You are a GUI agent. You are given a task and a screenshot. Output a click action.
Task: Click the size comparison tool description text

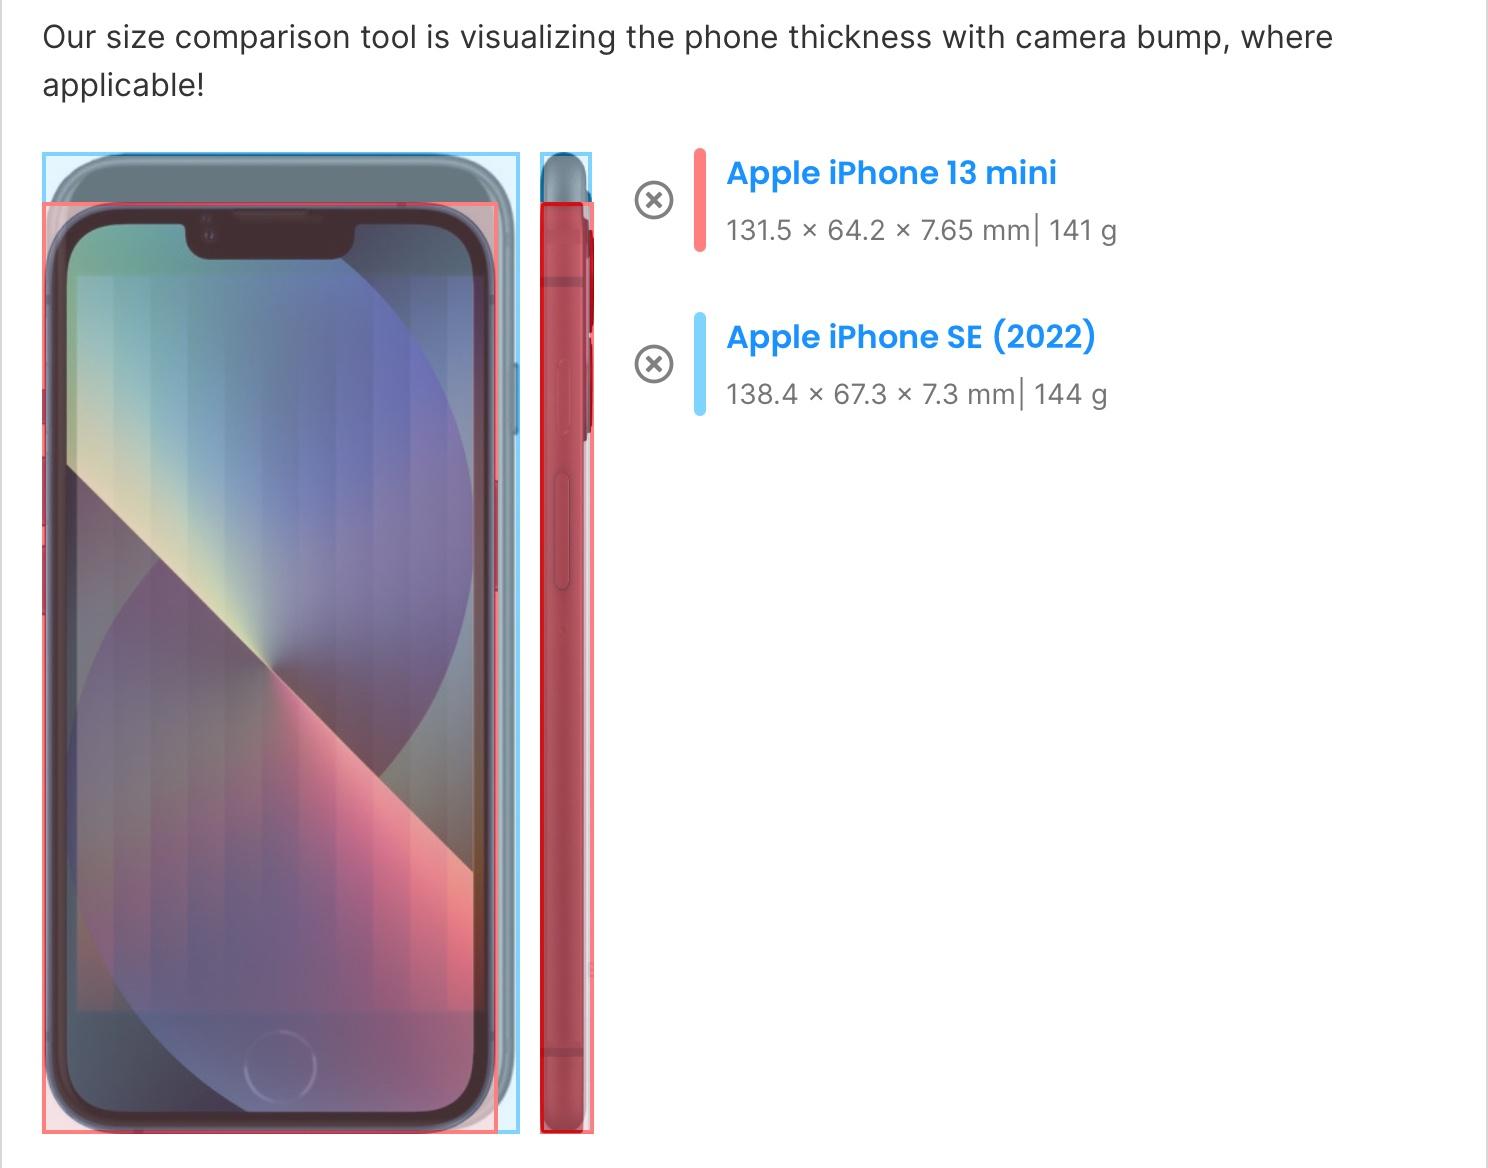click(688, 61)
